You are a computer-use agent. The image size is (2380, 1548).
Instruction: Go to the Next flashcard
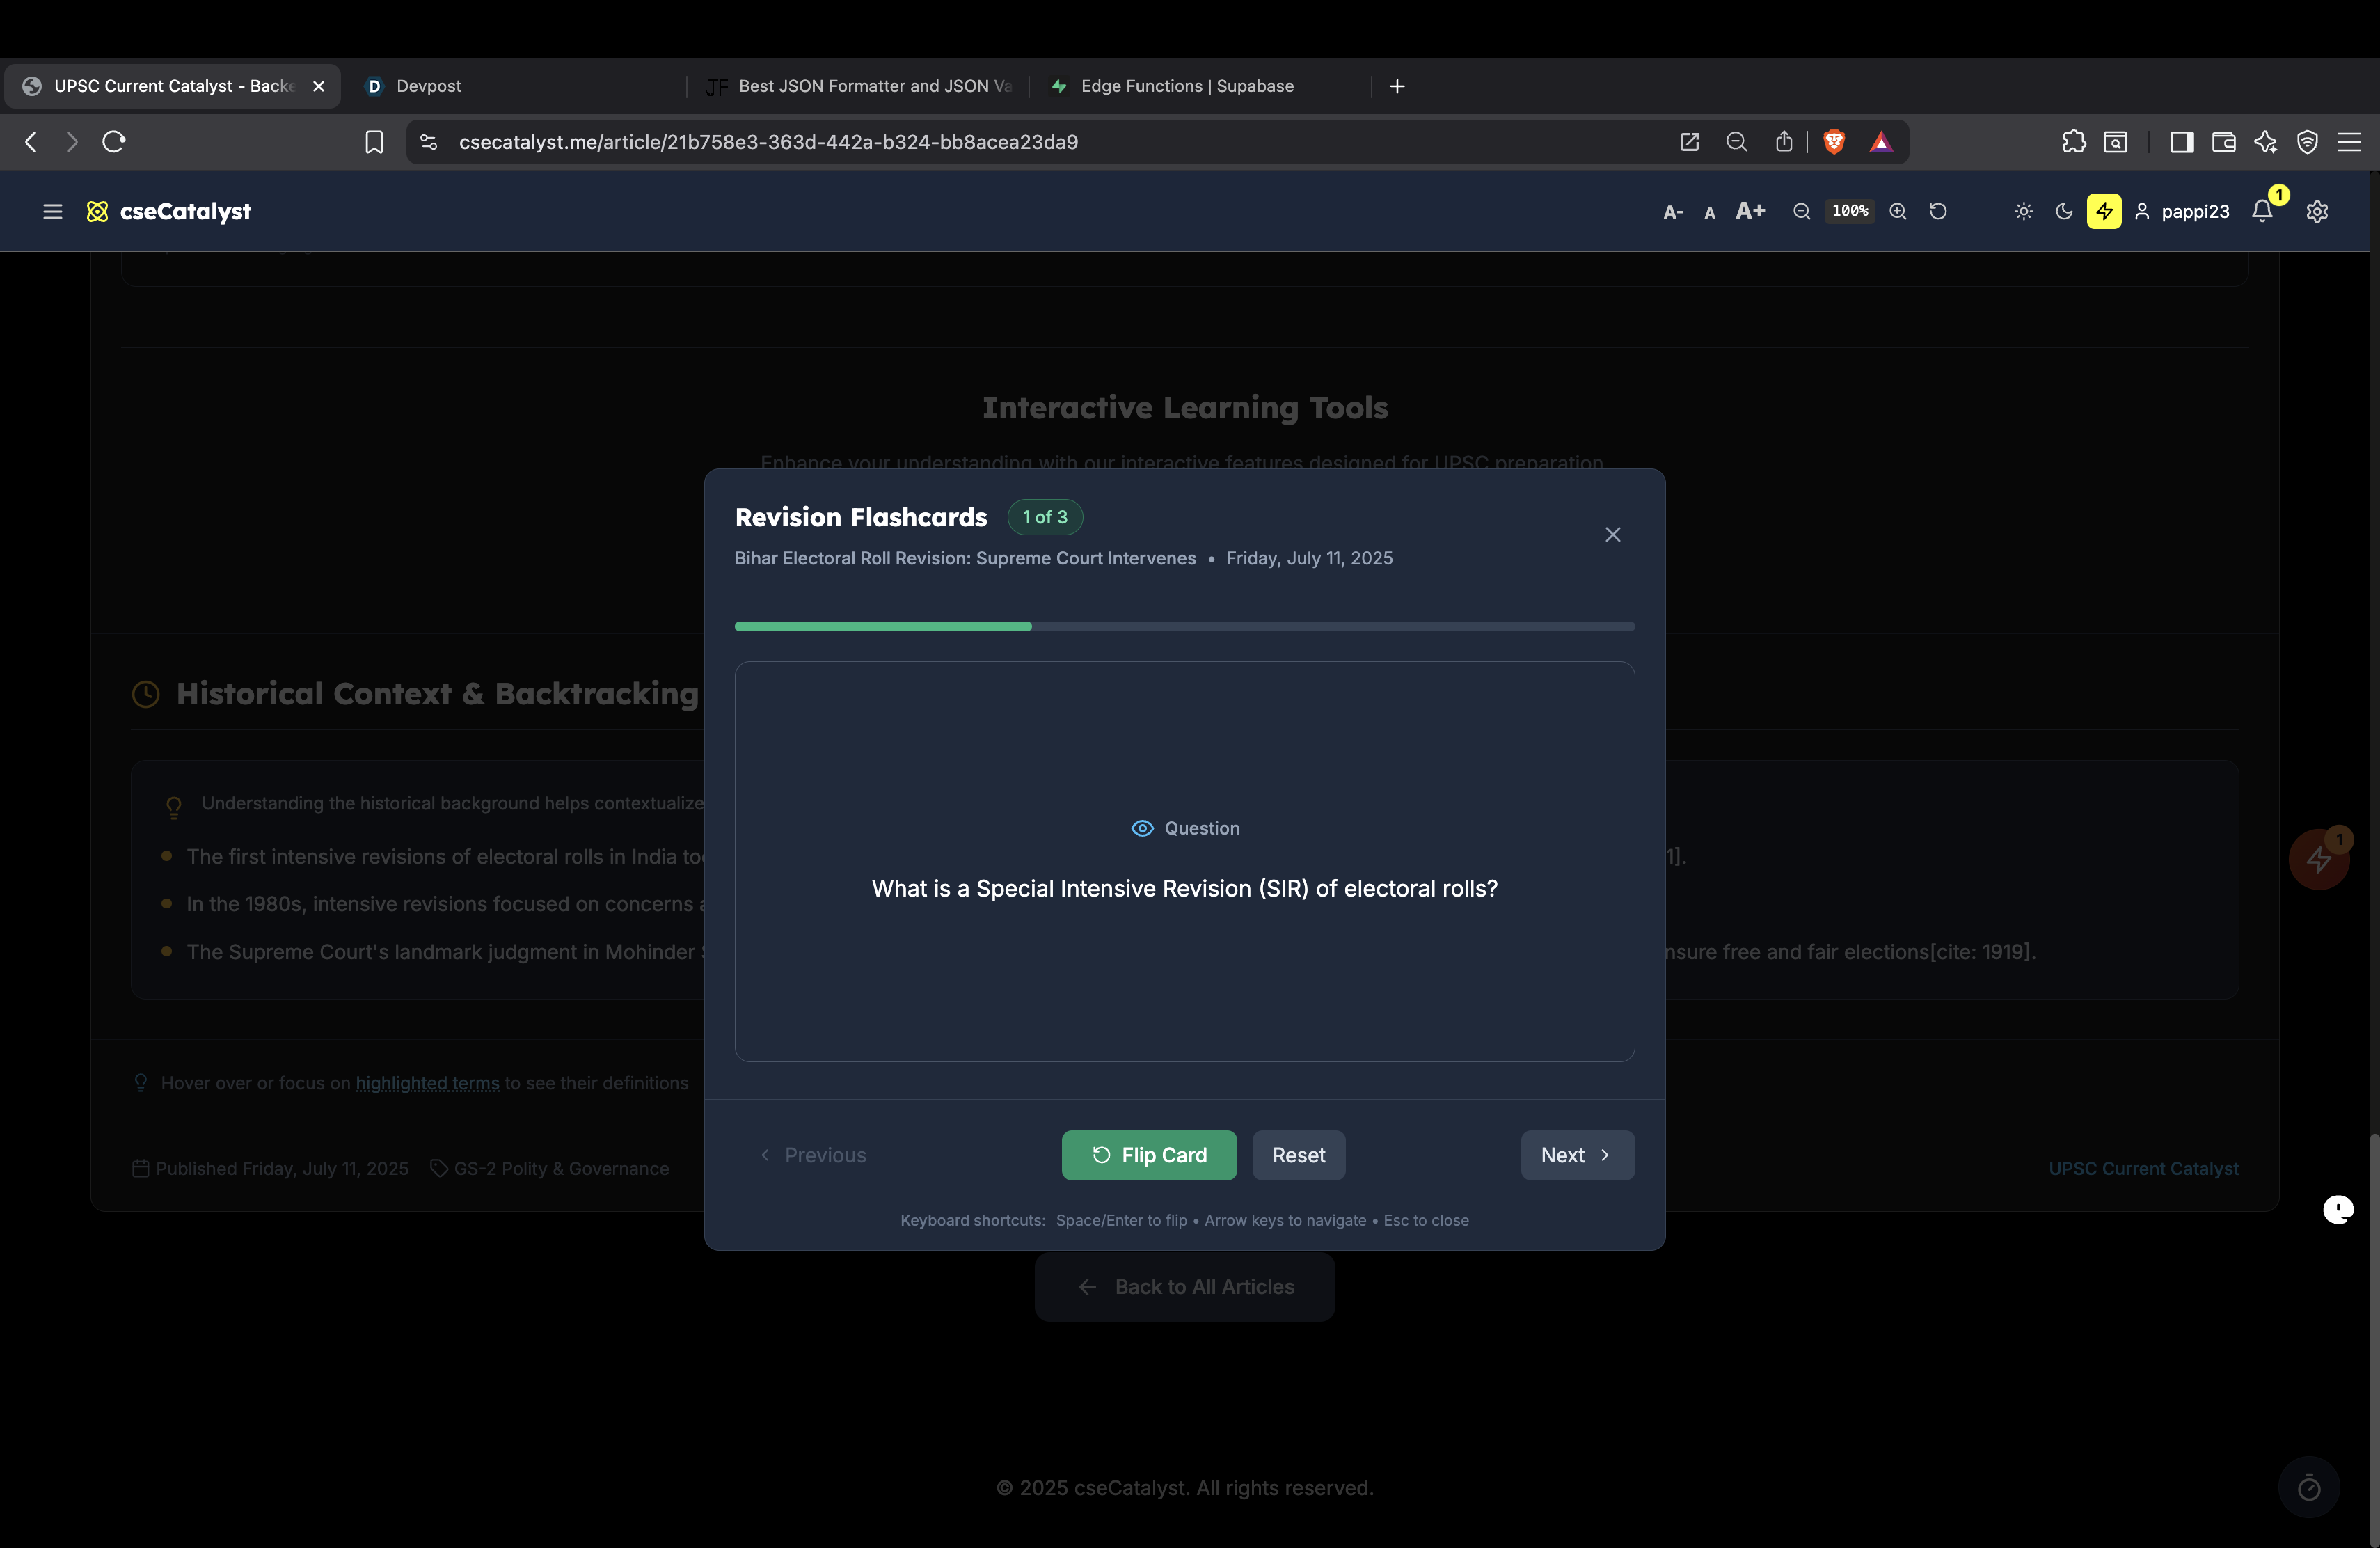coord(1577,1155)
